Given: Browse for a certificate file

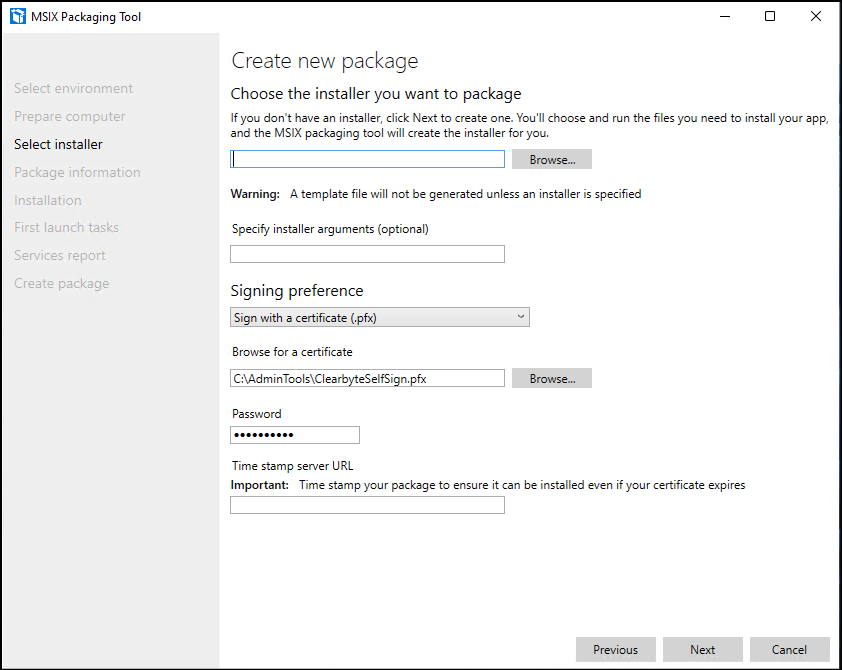Looking at the screenshot, I should coord(551,378).
